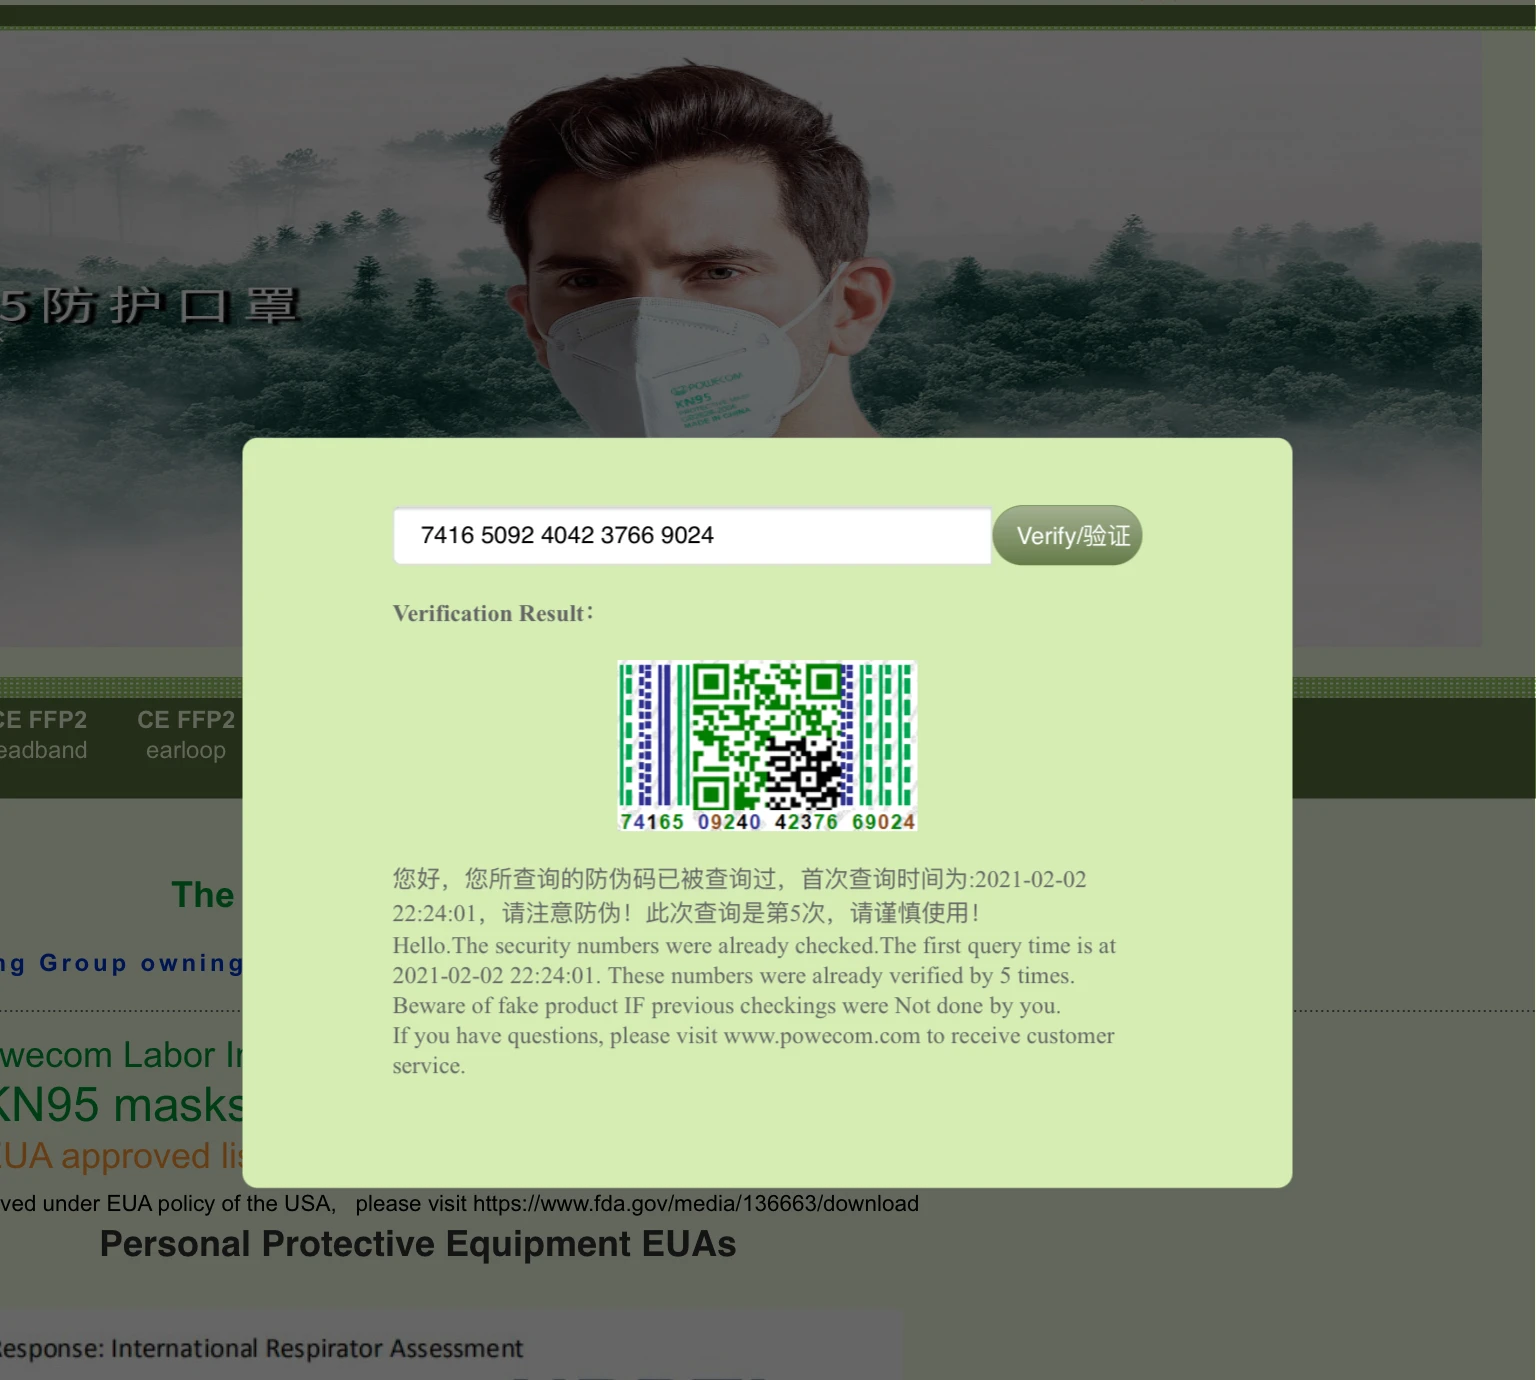Click the Verify/验证 button
Screen dimensions: 1536x1380
pos(1067,535)
